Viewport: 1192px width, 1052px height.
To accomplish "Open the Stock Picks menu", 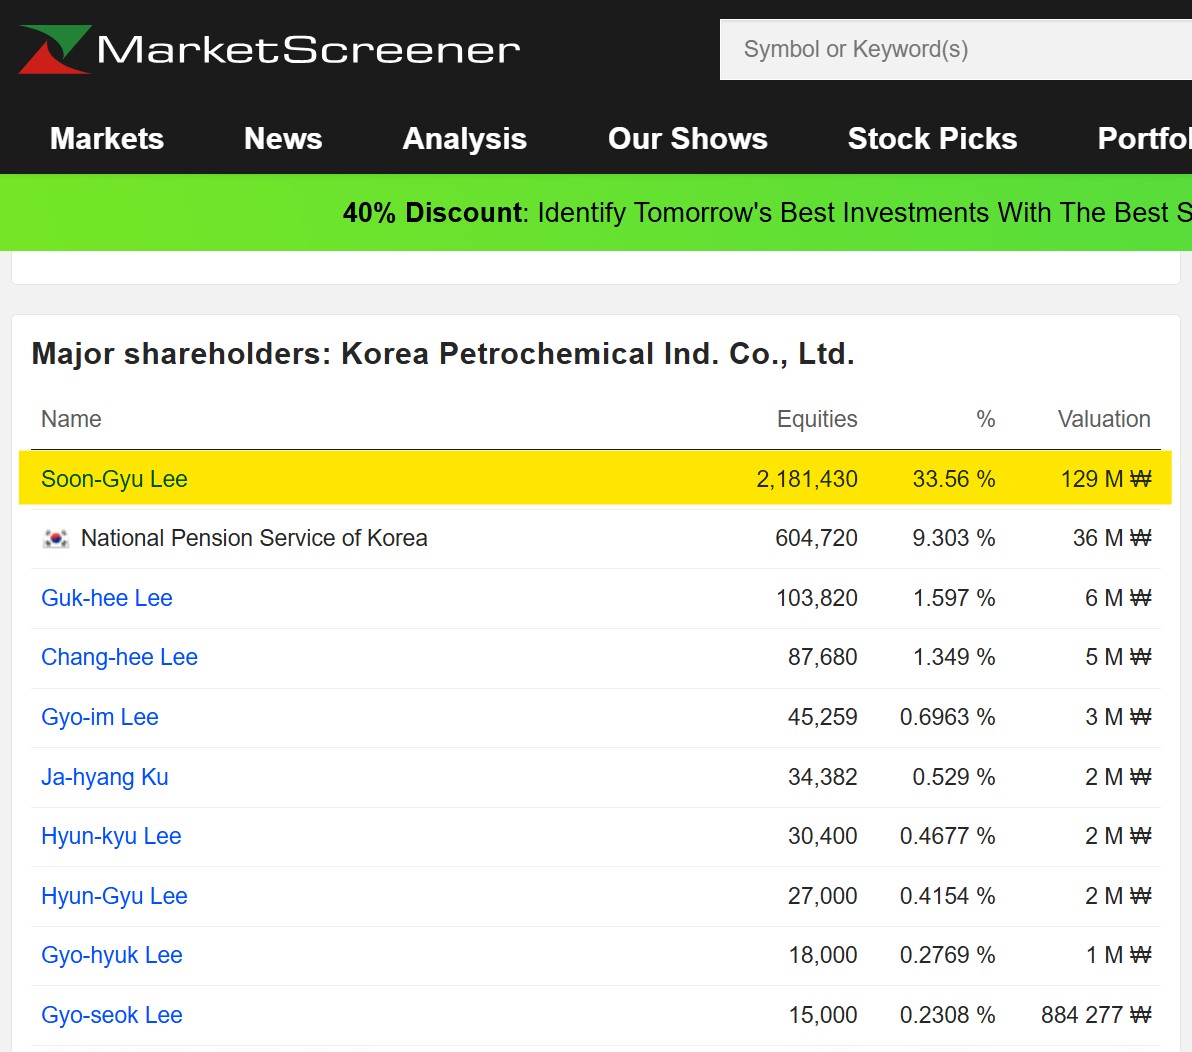I will click(932, 138).
